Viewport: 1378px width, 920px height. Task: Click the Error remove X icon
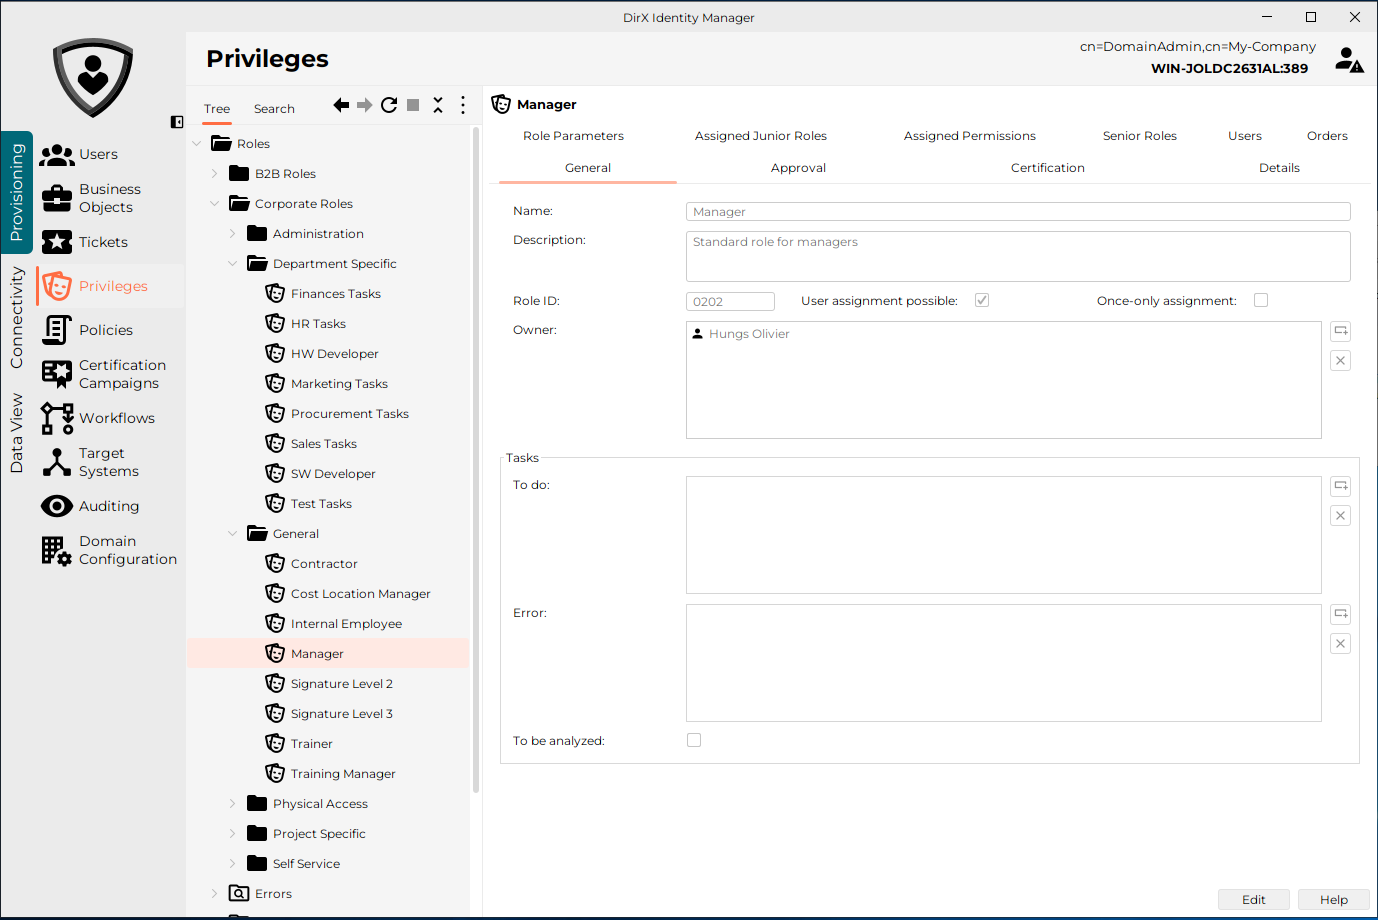point(1341,644)
